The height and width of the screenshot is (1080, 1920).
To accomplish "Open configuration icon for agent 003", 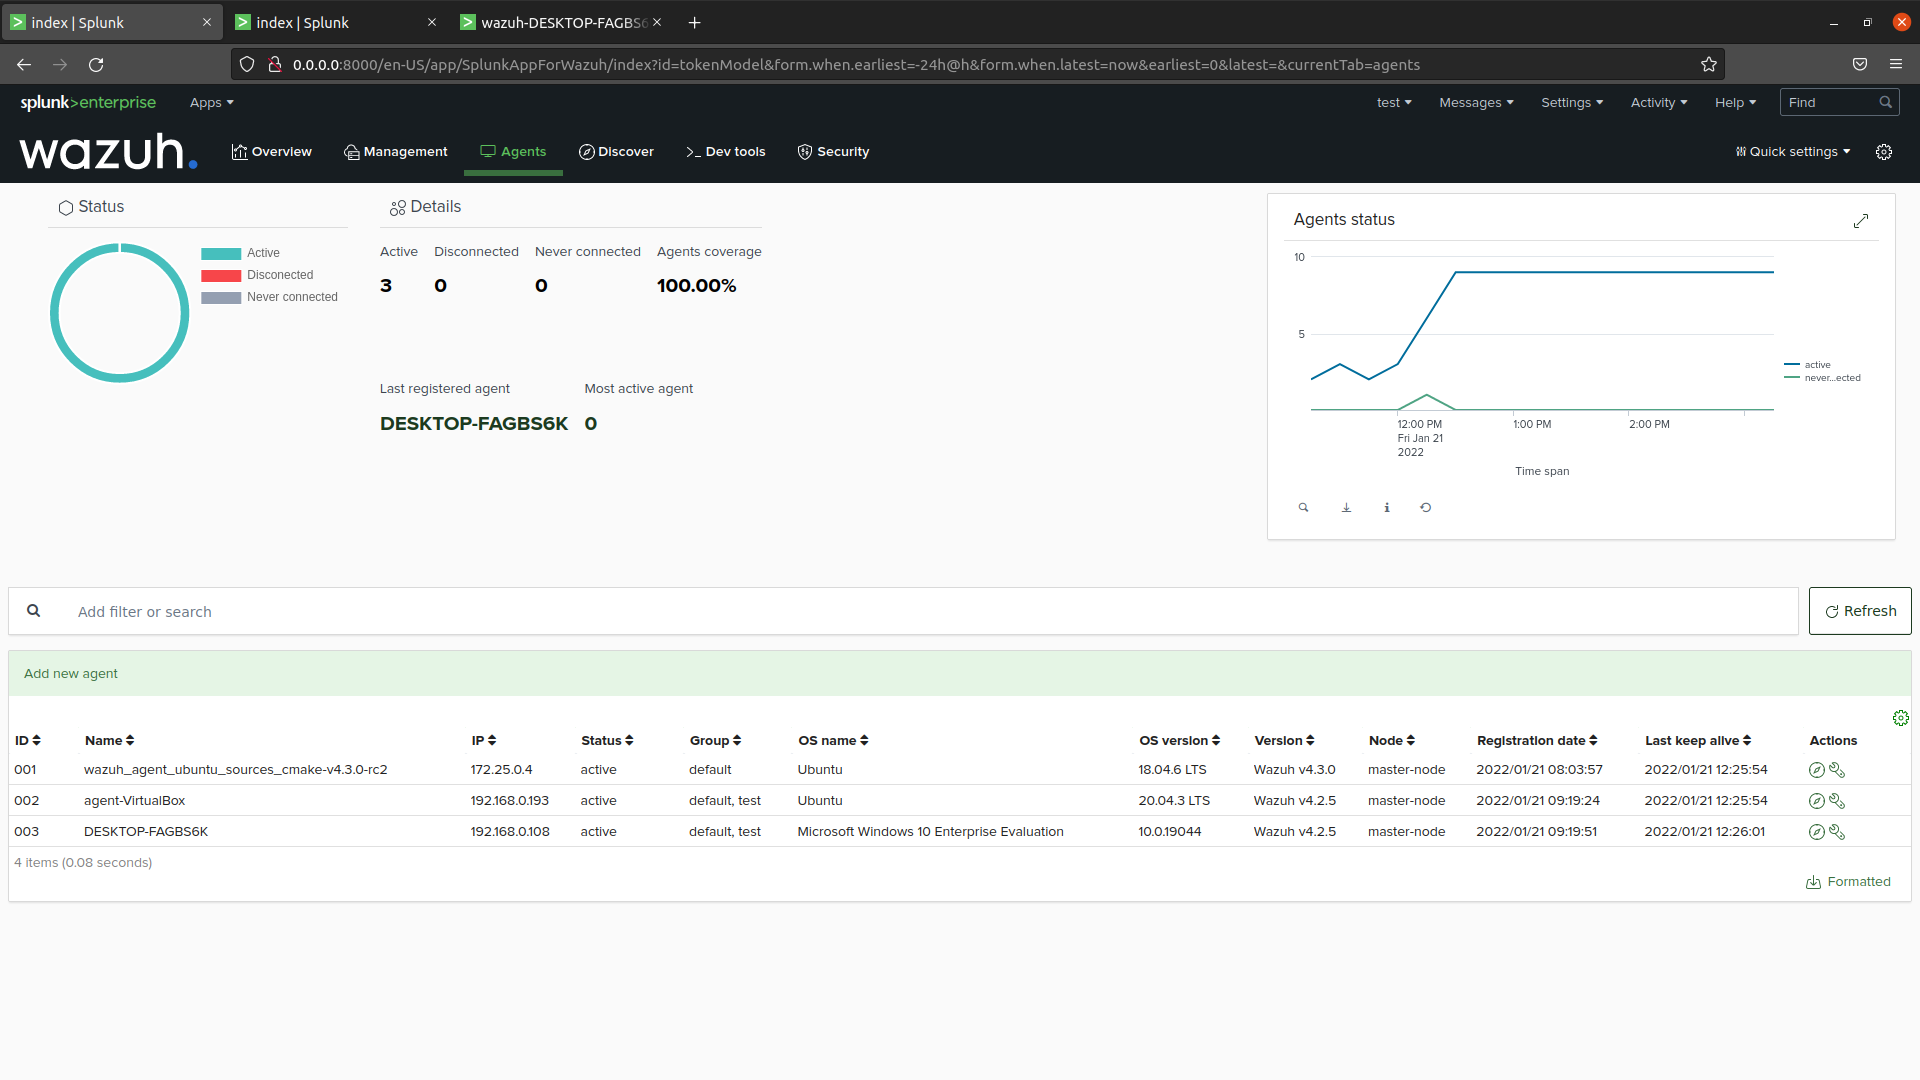I will pyautogui.click(x=1837, y=832).
